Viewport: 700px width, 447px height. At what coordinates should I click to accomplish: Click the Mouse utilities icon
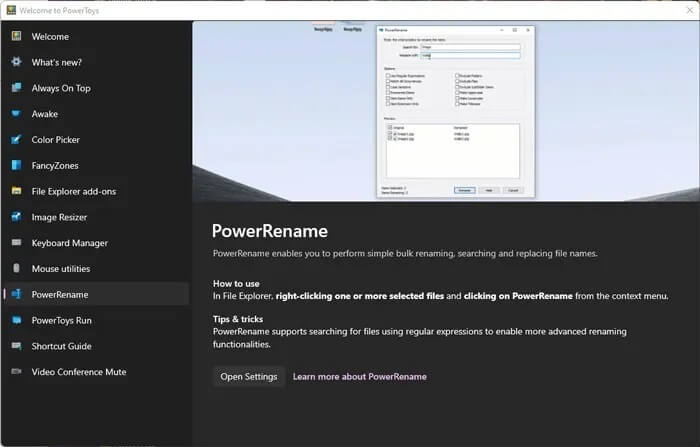(17, 268)
